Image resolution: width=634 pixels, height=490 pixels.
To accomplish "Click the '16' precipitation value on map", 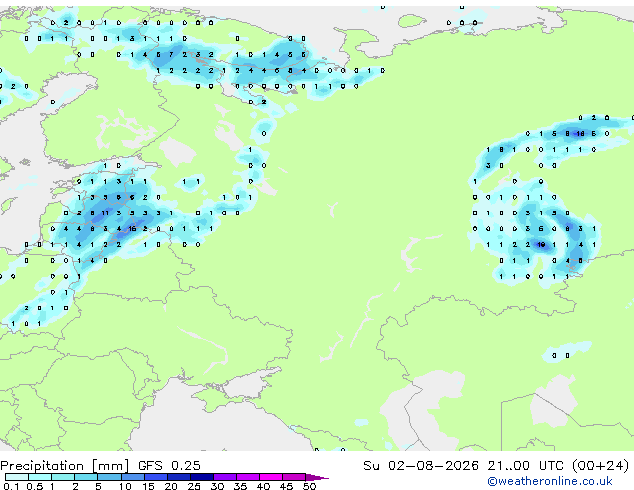I will (132, 228).
